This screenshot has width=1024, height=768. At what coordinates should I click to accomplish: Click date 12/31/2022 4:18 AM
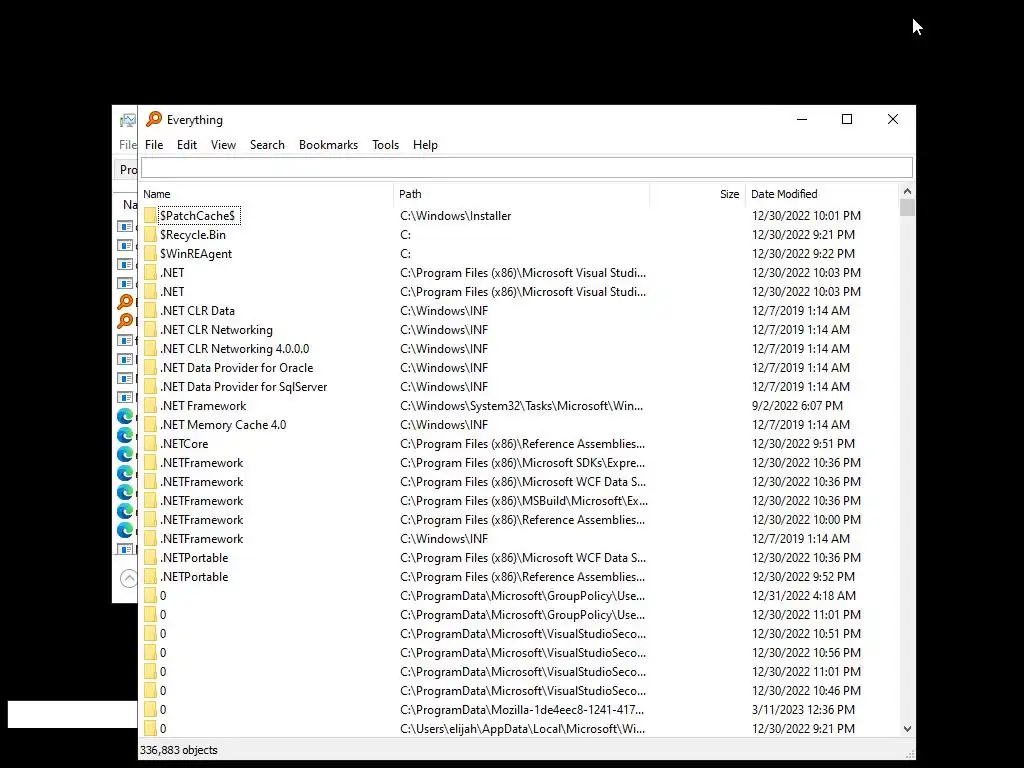[803, 596]
